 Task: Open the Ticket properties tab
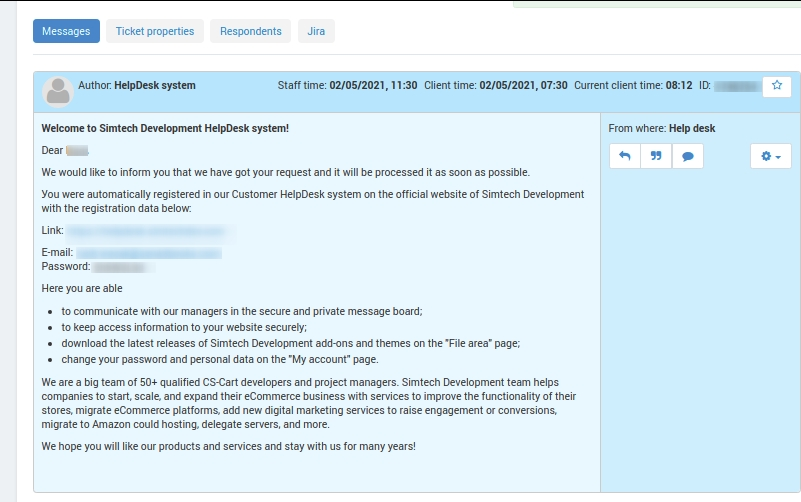click(155, 31)
